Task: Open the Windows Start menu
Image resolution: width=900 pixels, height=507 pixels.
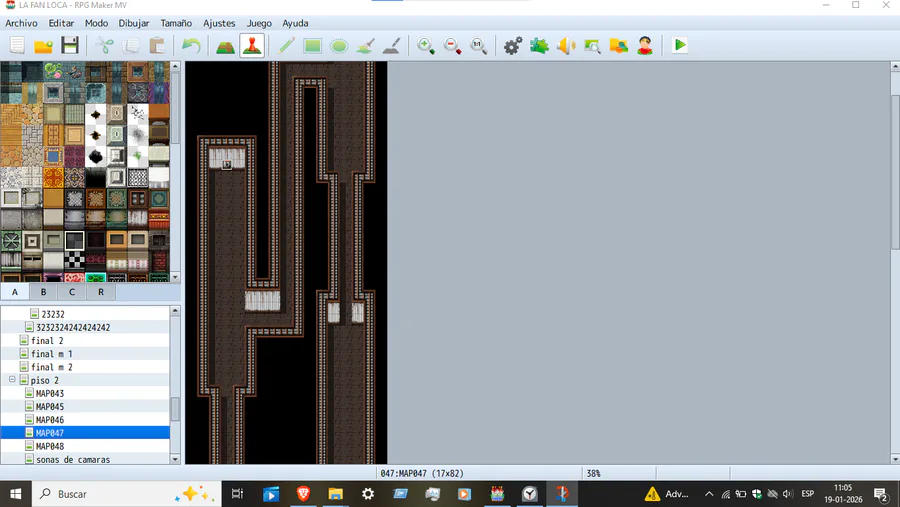Action: [15, 494]
